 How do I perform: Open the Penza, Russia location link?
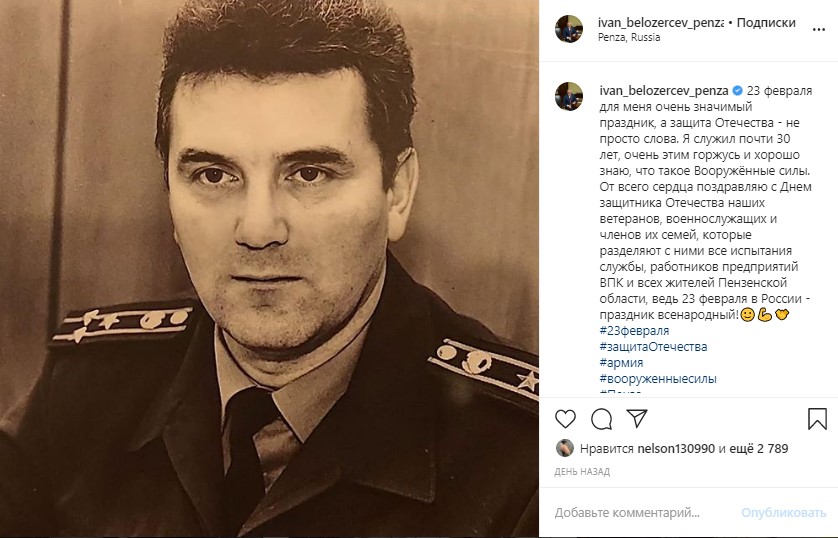pyautogui.click(x=629, y=37)
